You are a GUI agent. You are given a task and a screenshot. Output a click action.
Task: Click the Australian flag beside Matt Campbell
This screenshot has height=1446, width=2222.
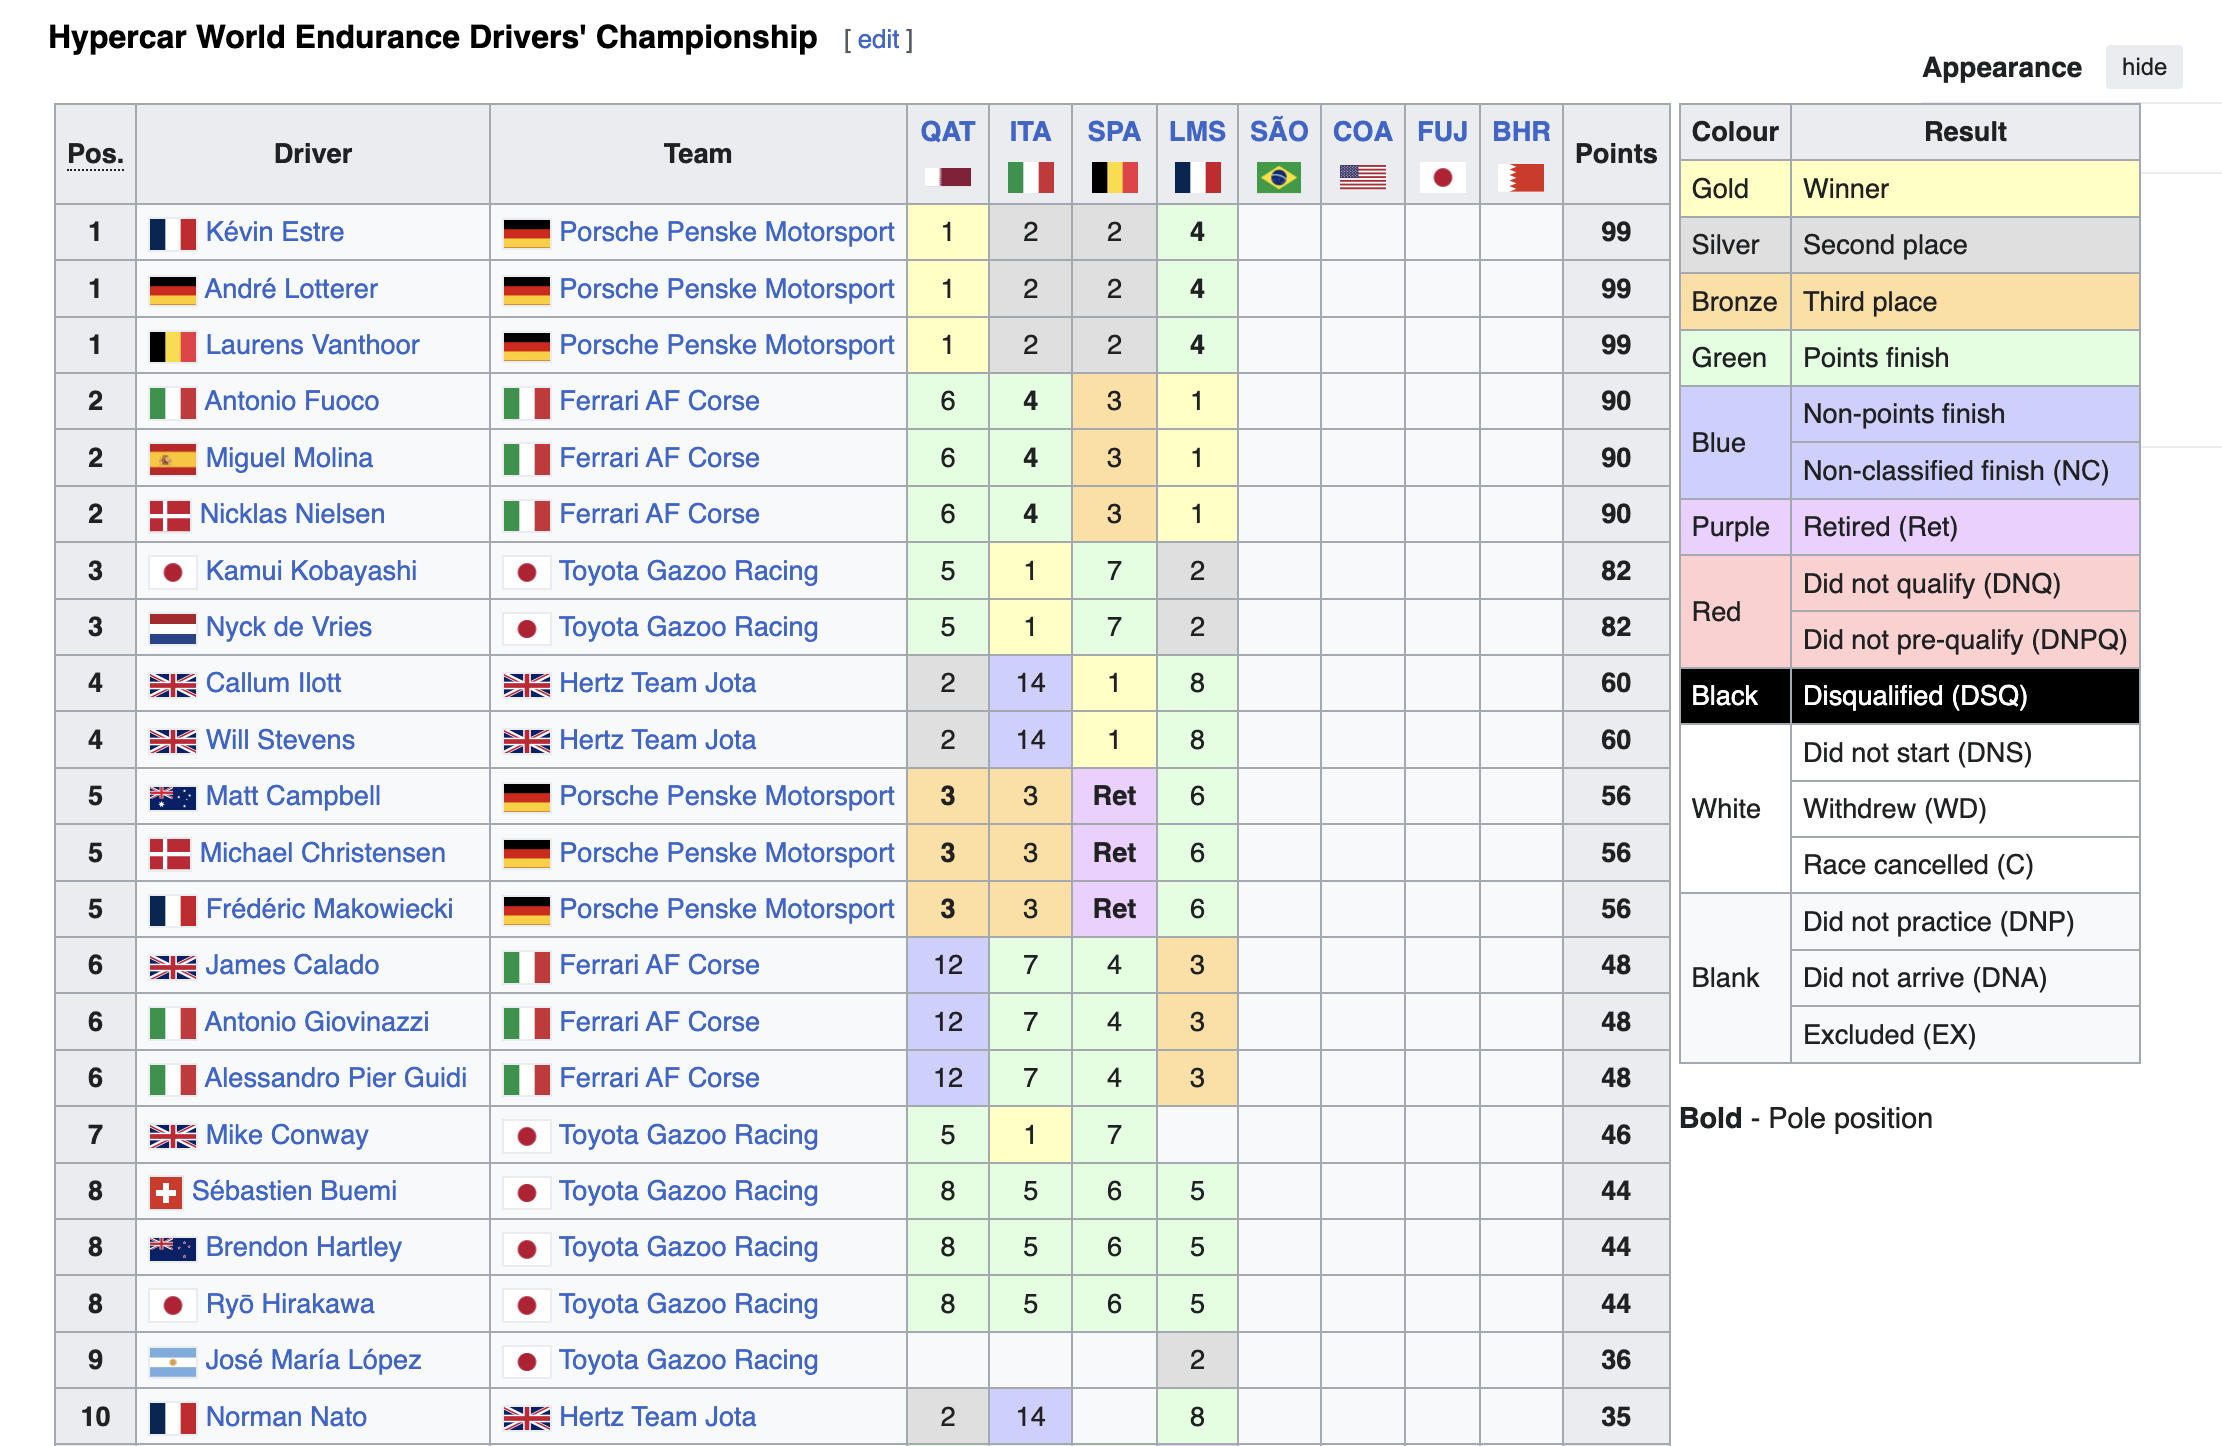[x=172, y=797]
